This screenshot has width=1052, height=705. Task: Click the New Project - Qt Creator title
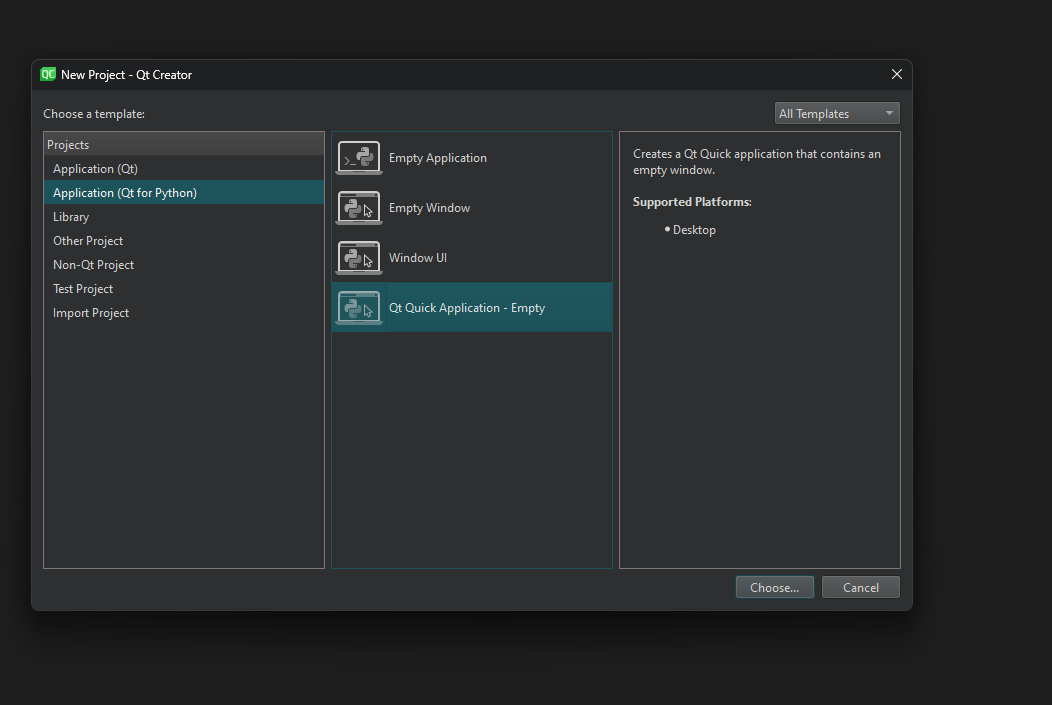click(126, 75)
